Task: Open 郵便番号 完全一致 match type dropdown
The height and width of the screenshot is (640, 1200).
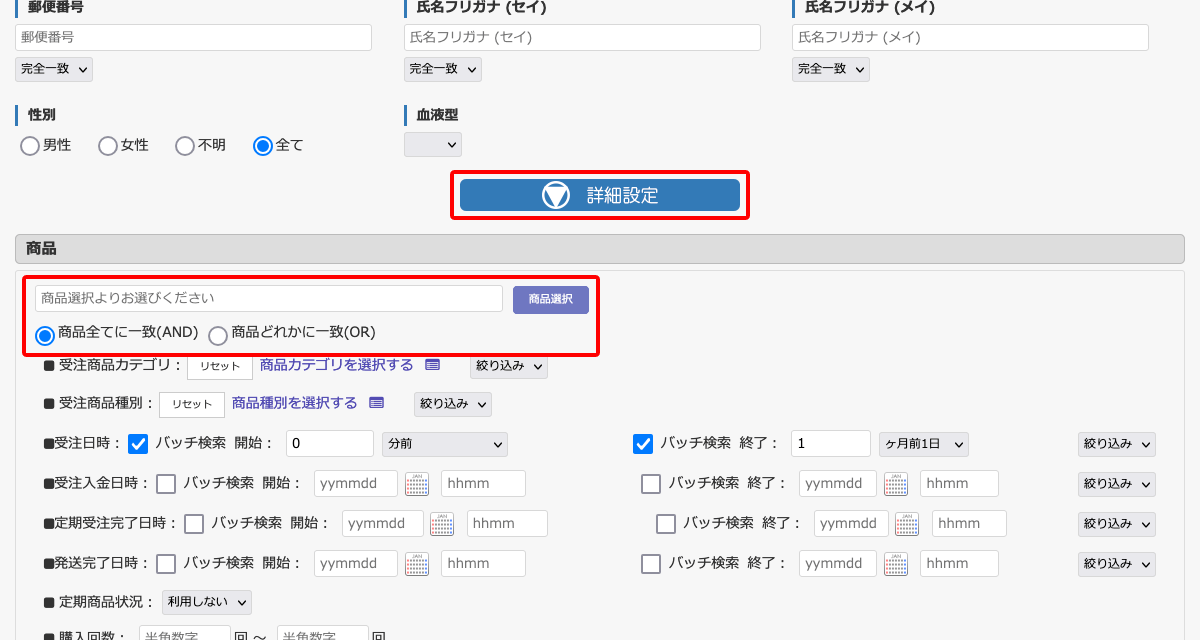Action: pyautogui.click(x=54, y=69)
